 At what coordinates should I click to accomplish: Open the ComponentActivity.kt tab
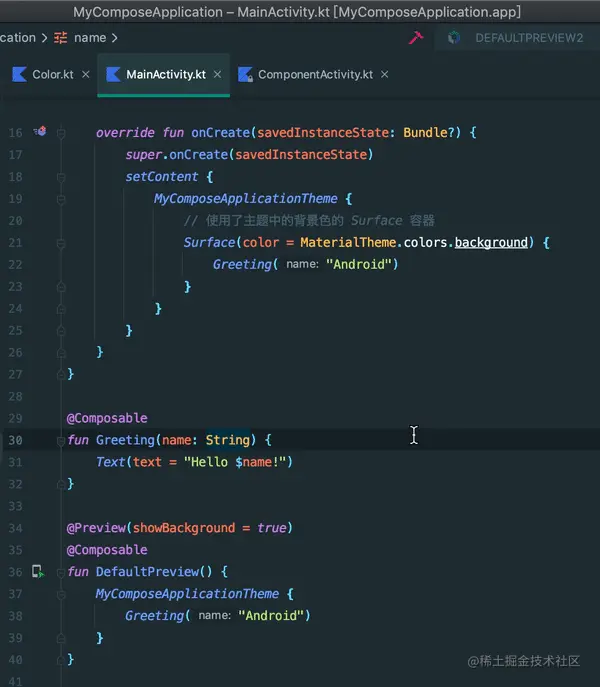pos(315,74)
